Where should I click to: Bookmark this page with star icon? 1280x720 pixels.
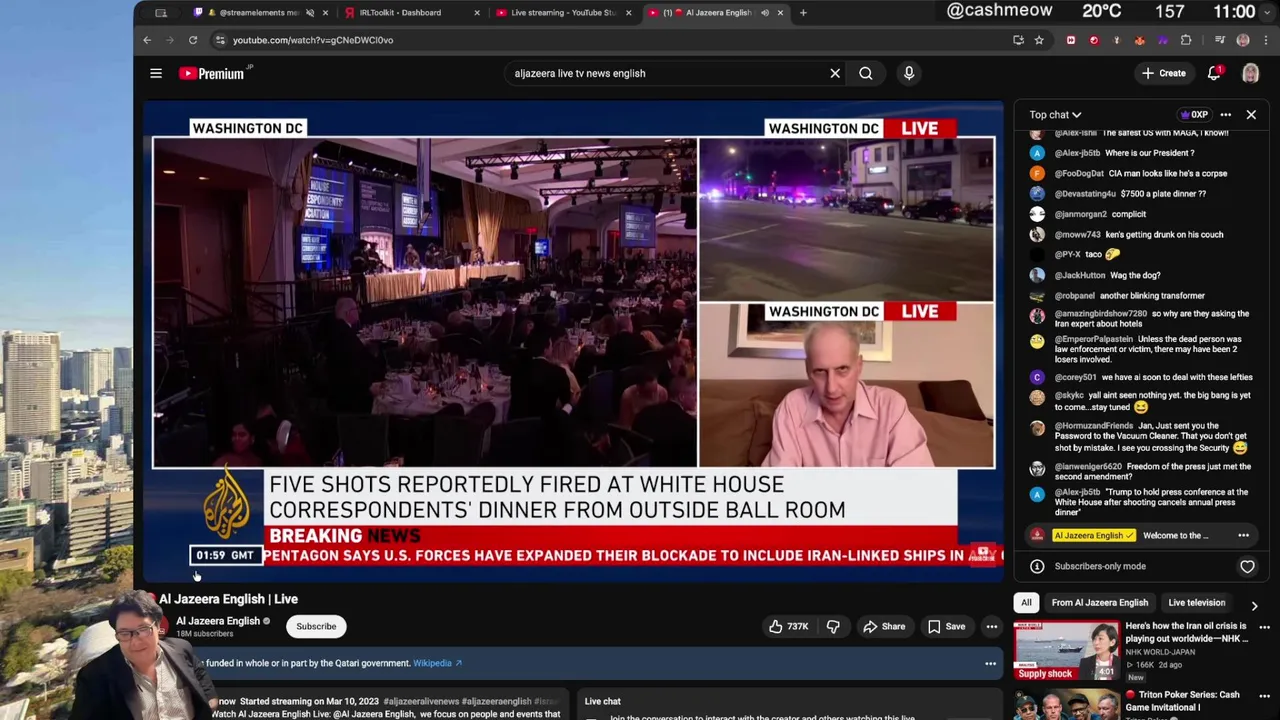(x=1039, y=40)
